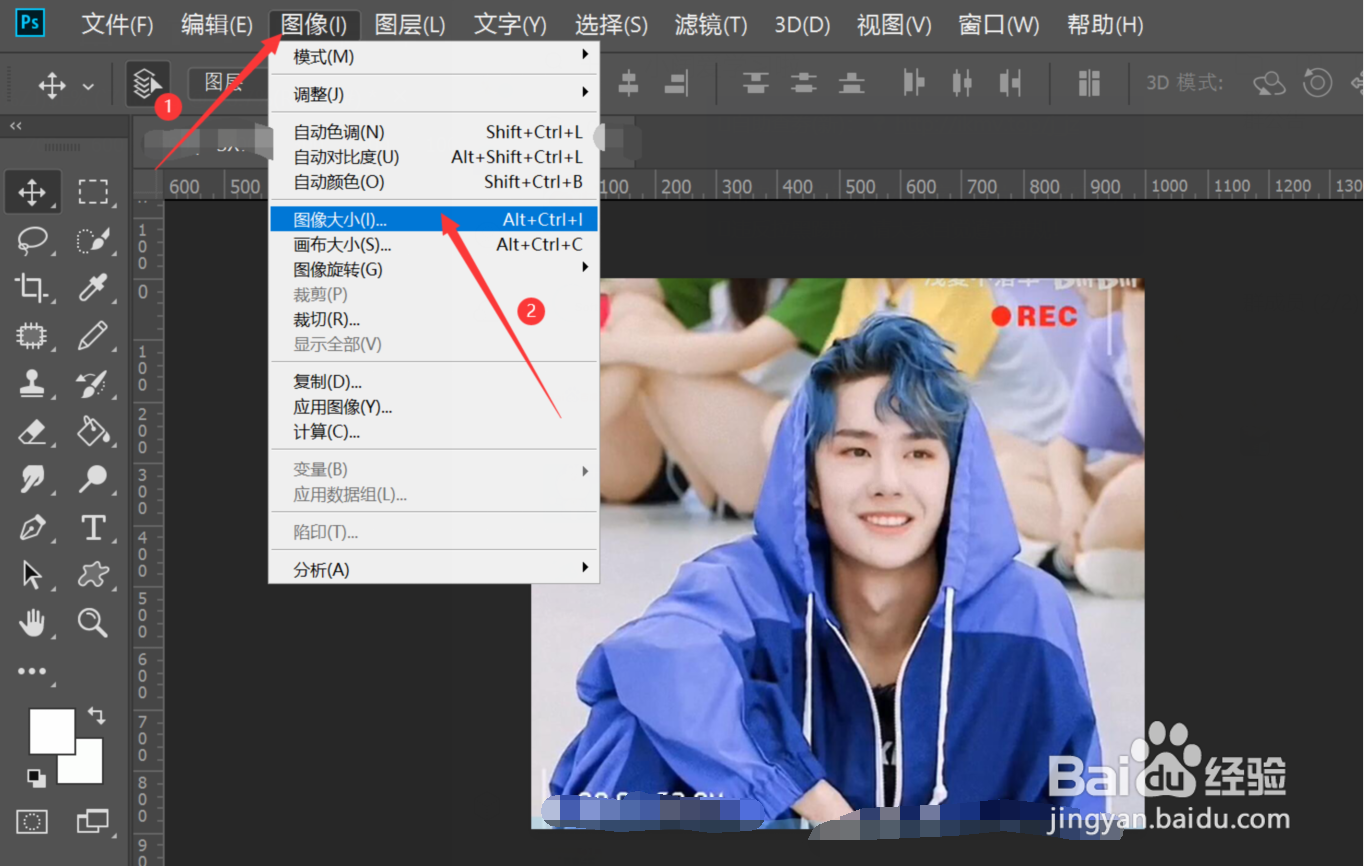Select the Pen tool
Image resolution: width=1364 pixels, height=866 pixels.
click(x=33, y=527)
